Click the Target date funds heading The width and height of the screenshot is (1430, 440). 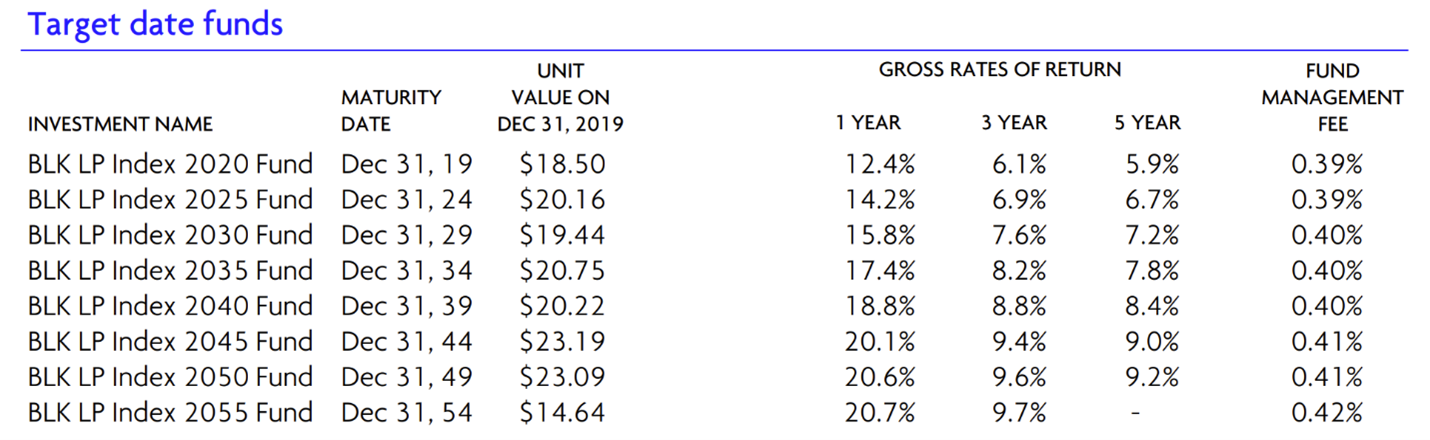tap(156, 23)
